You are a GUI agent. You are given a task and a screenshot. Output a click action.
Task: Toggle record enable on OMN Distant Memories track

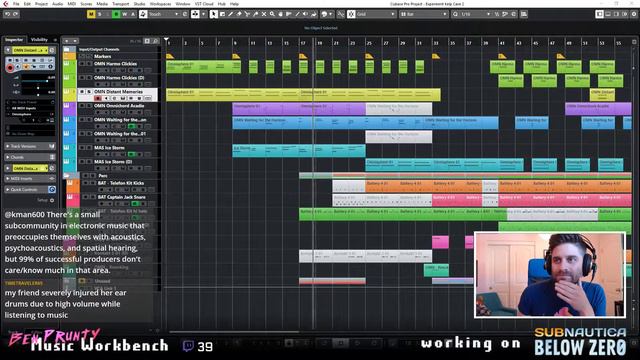point(98,98)
